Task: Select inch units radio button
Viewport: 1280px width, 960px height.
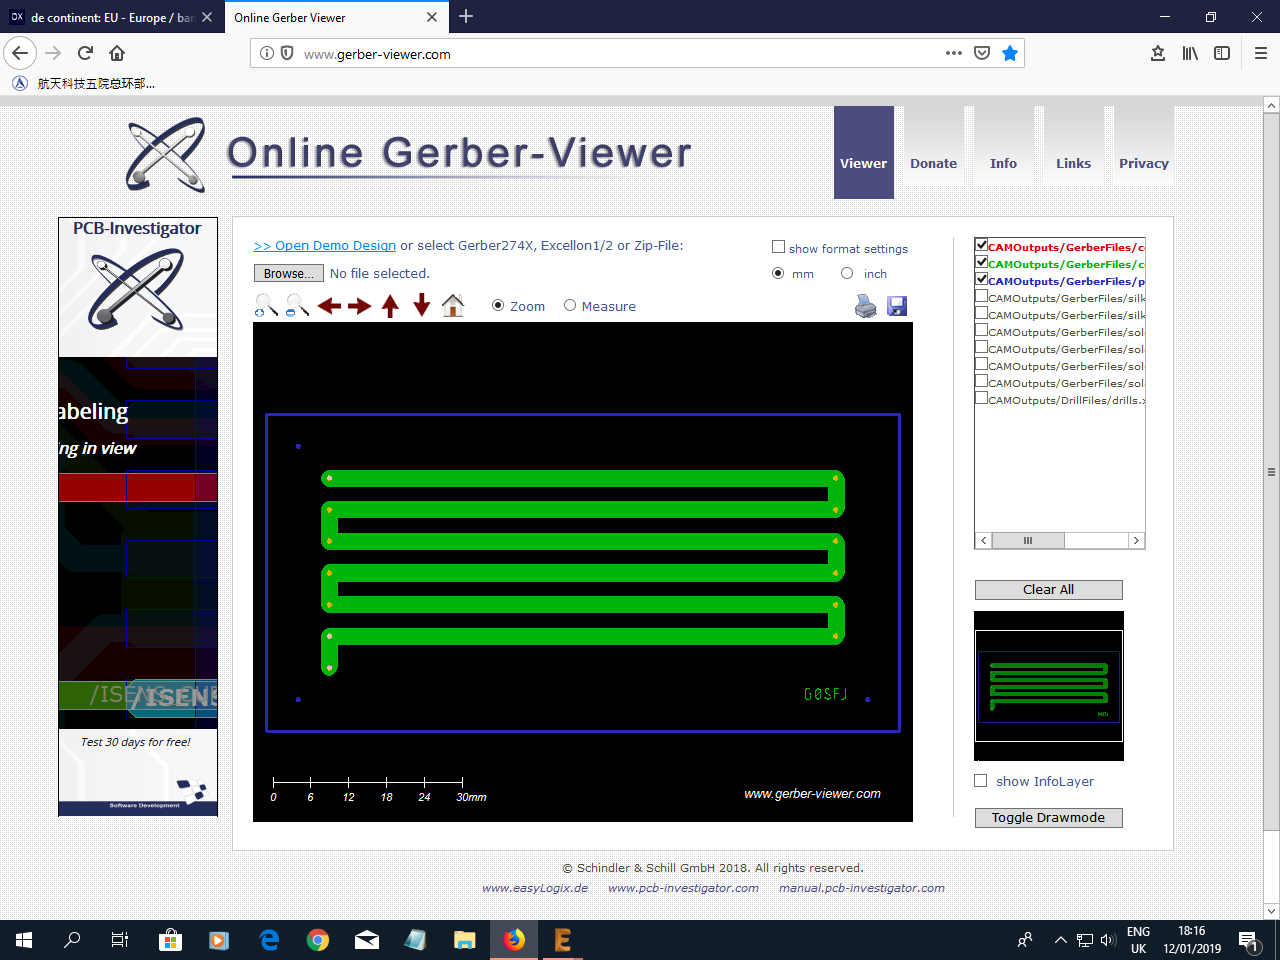Action: coord(847,273)
